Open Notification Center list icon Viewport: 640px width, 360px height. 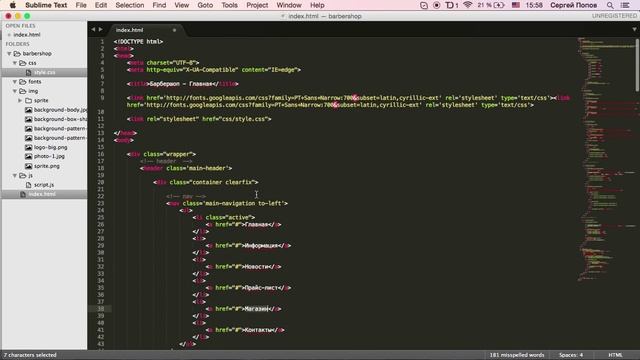[625, 5]
